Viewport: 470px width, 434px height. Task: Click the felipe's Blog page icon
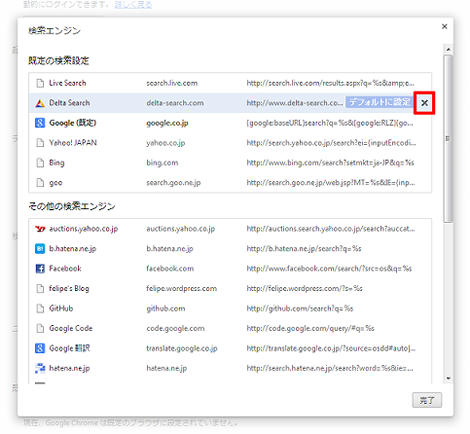[40, 288]
